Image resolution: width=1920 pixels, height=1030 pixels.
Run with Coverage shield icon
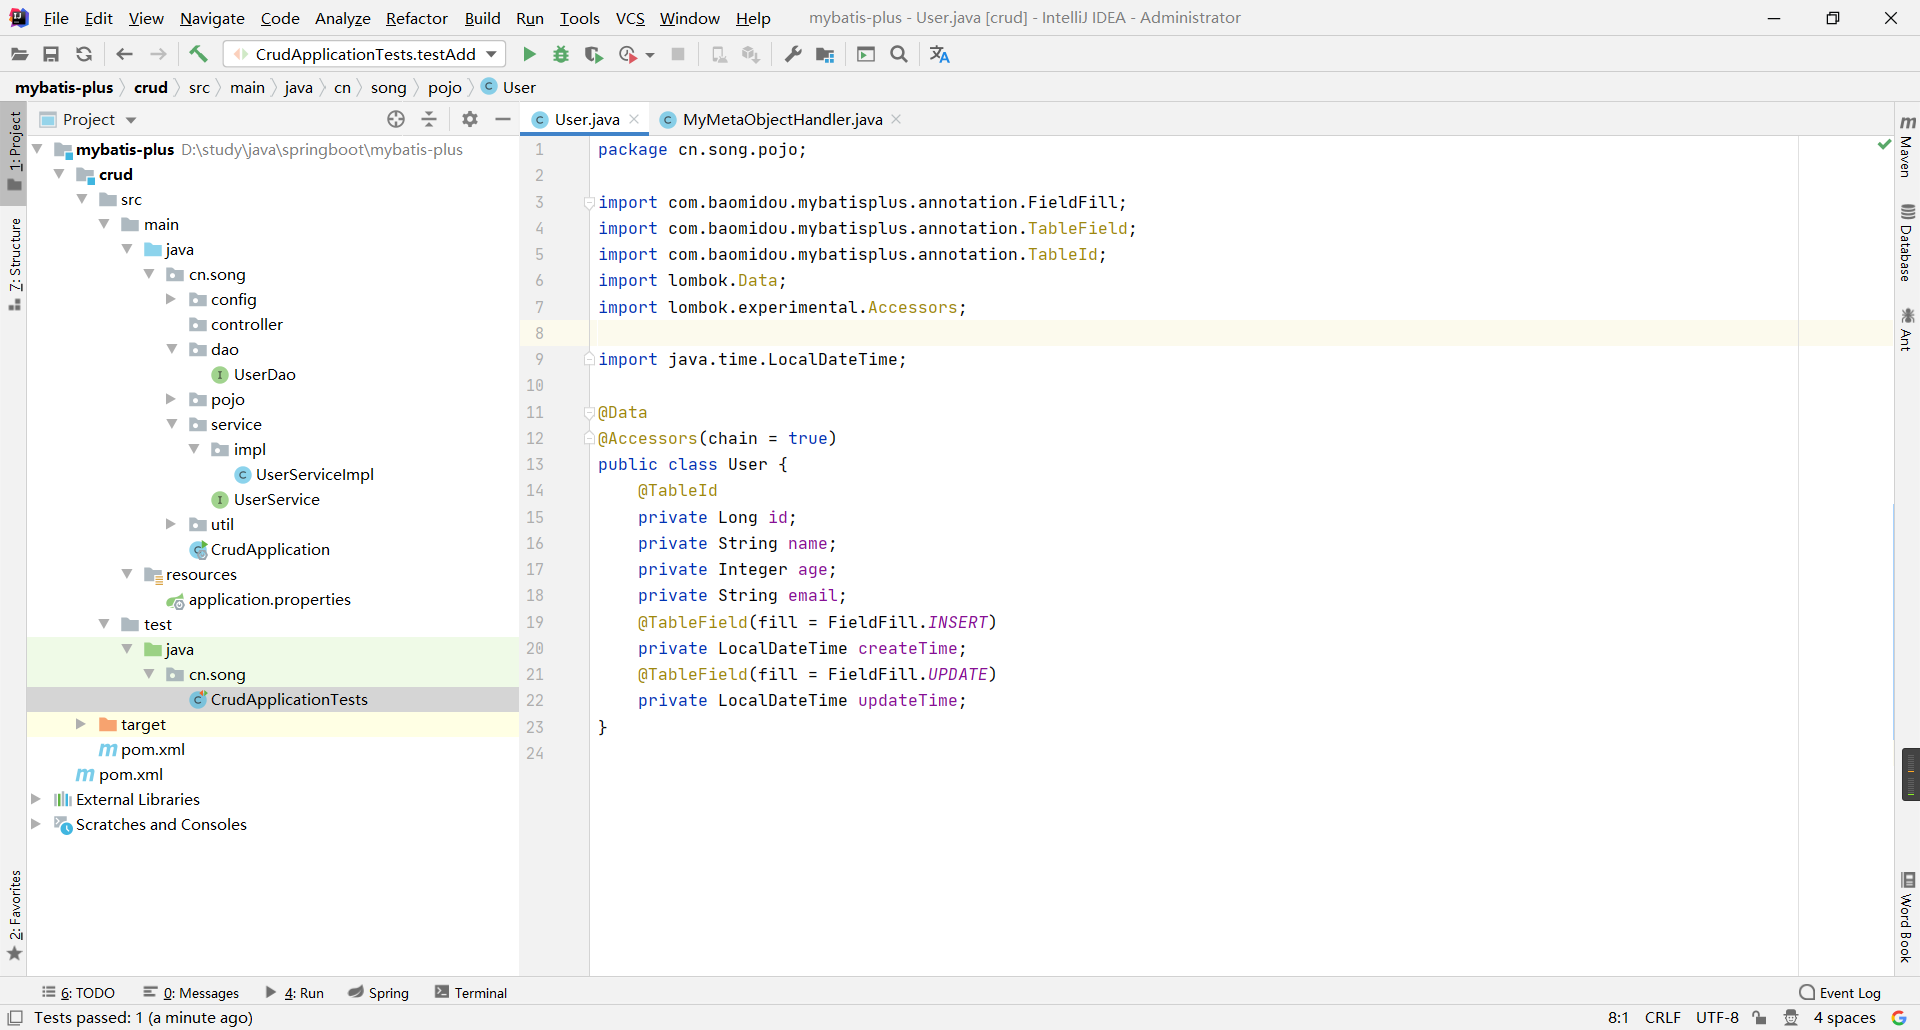tap(594, 54)
